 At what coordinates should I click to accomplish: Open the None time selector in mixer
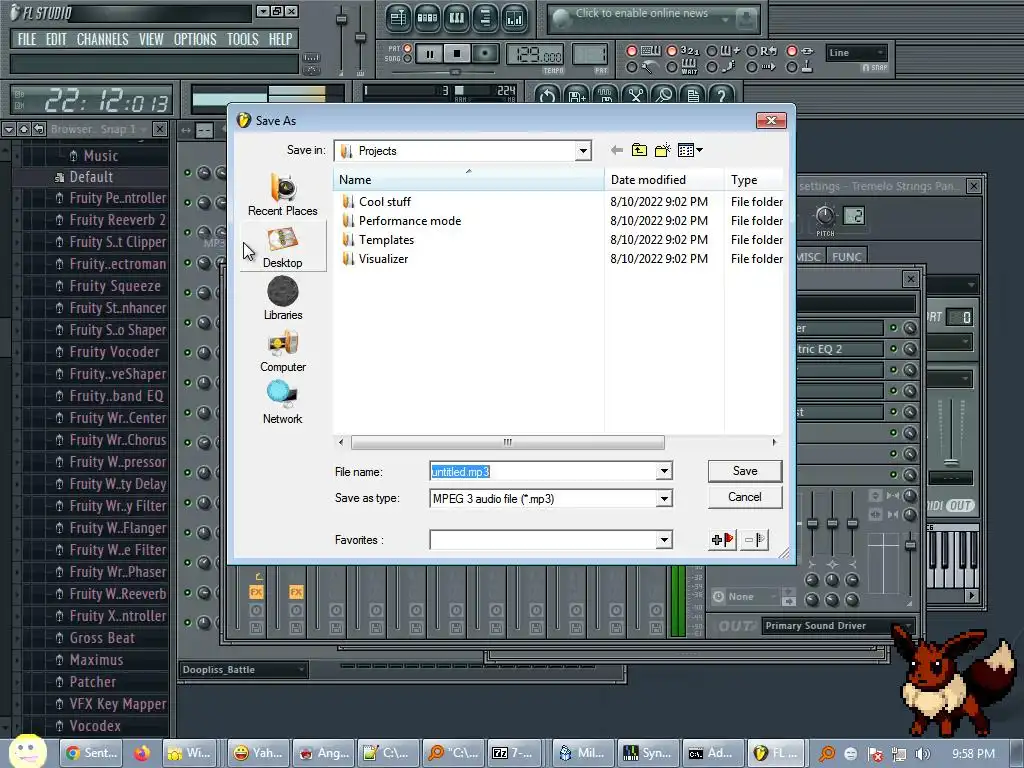[x=744, y=597]
